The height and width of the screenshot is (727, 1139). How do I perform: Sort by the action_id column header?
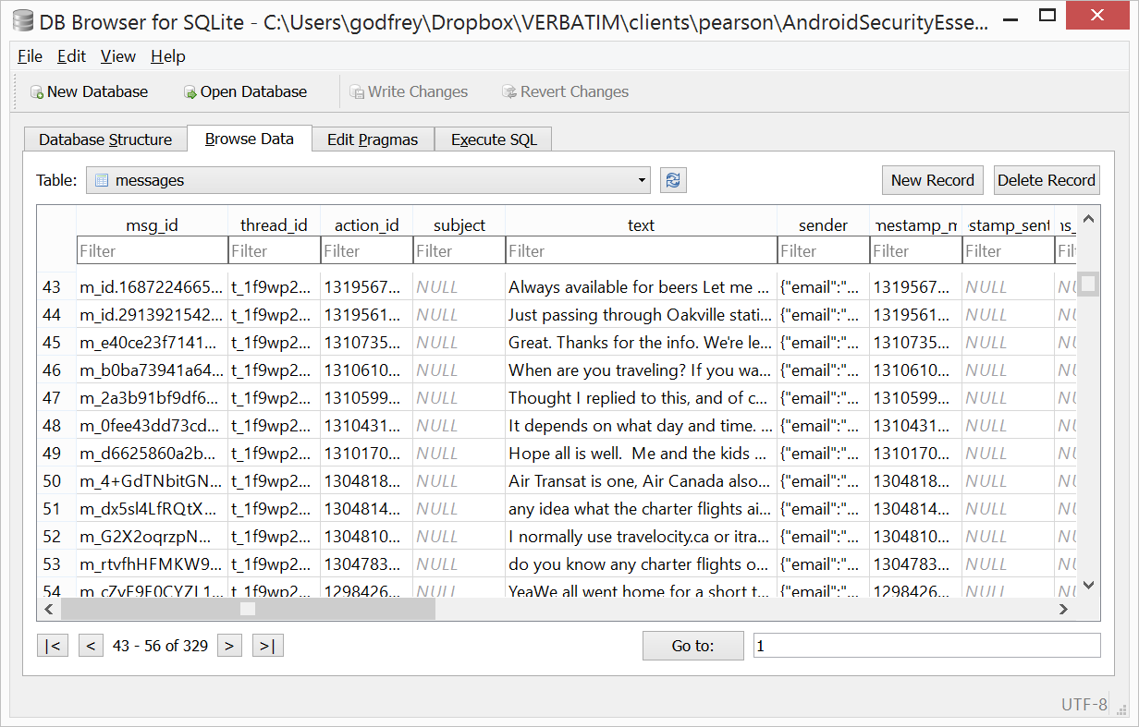tap(367, 225)
